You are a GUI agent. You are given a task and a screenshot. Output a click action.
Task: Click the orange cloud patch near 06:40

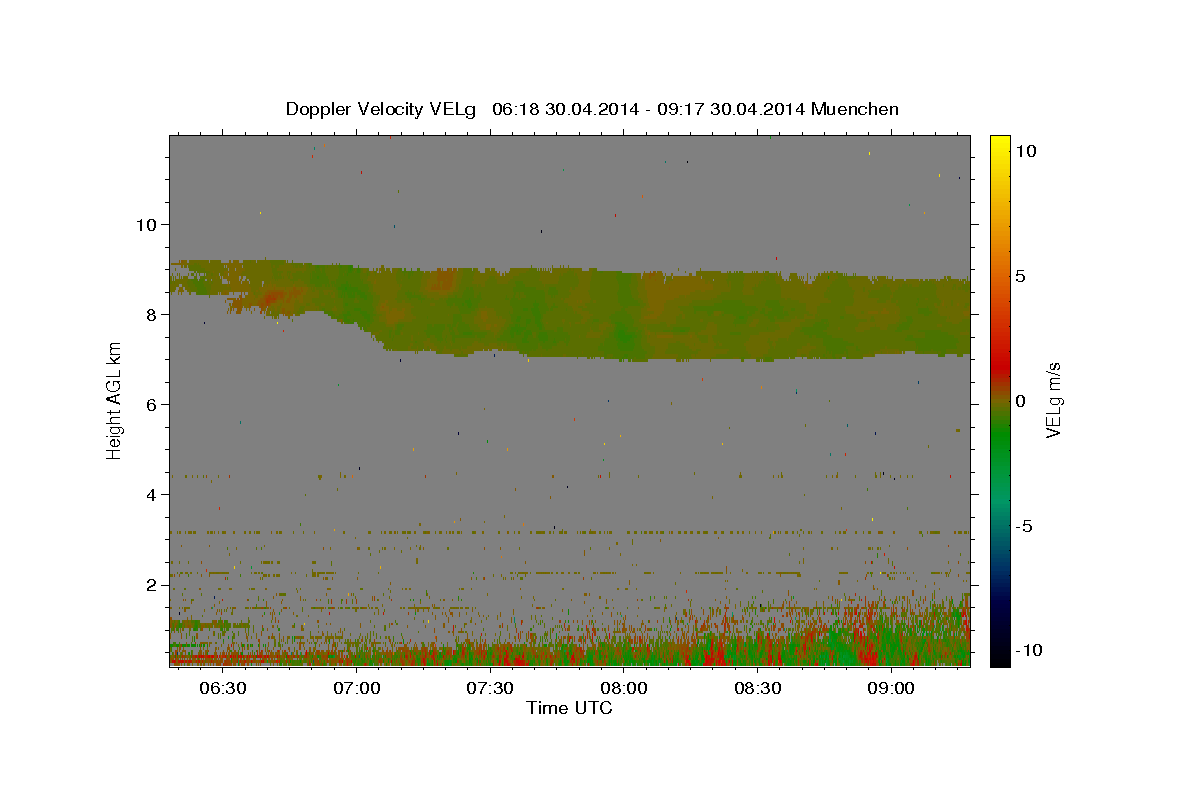coord(272,296)
